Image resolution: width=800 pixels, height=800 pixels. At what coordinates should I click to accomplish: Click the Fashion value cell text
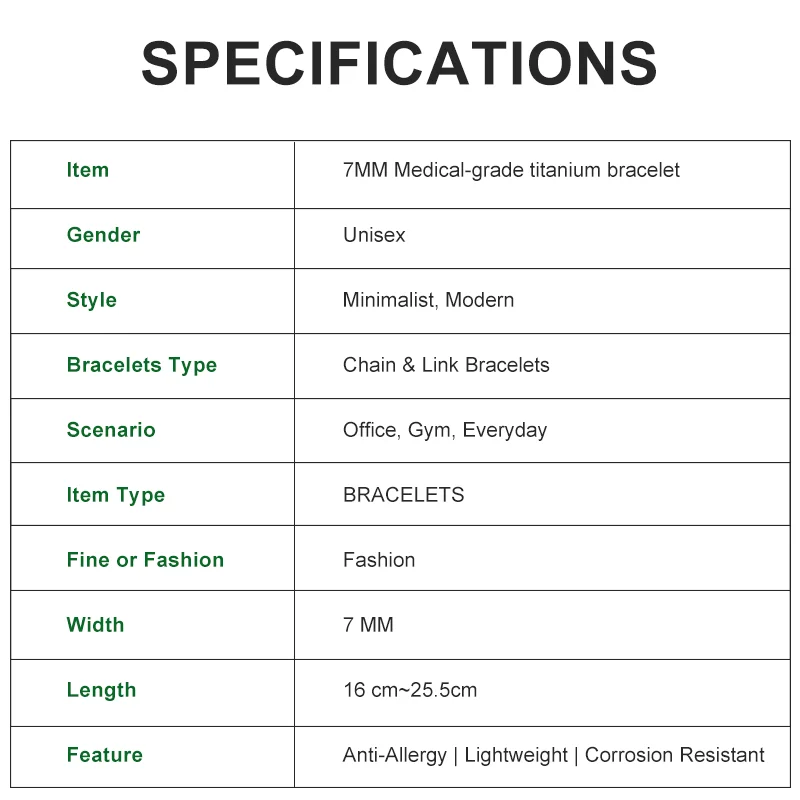[379, 560]
